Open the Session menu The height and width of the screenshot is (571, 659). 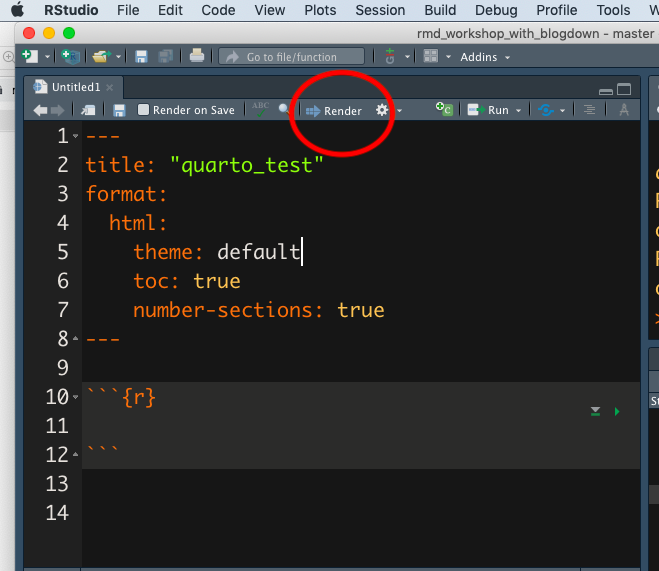(x=380, y=10)
